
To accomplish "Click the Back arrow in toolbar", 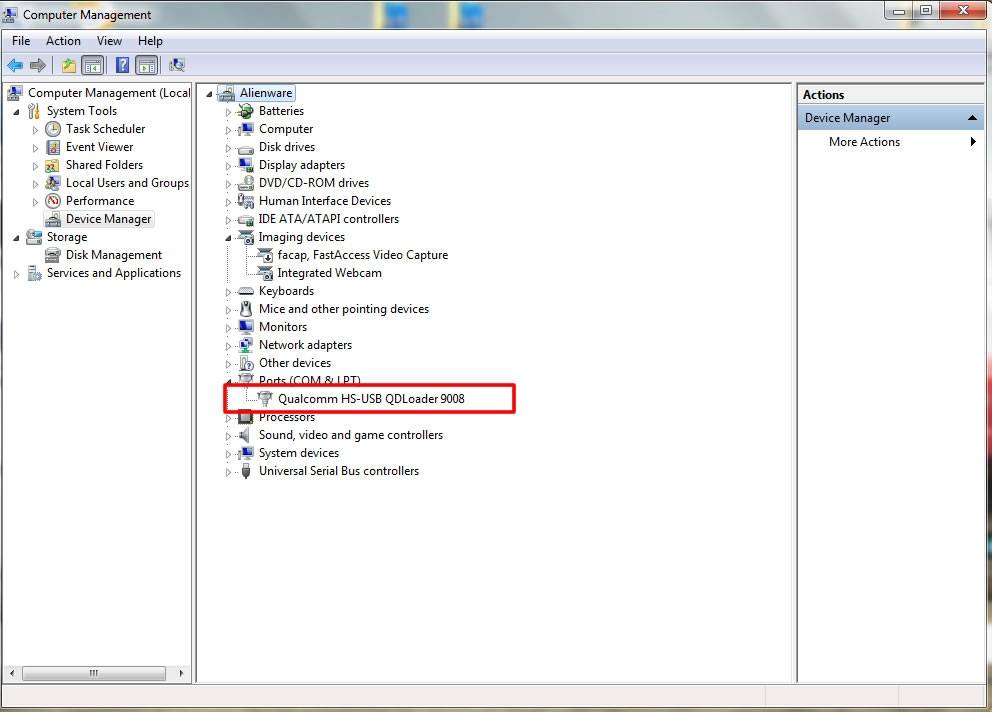I will coord(14,66).
